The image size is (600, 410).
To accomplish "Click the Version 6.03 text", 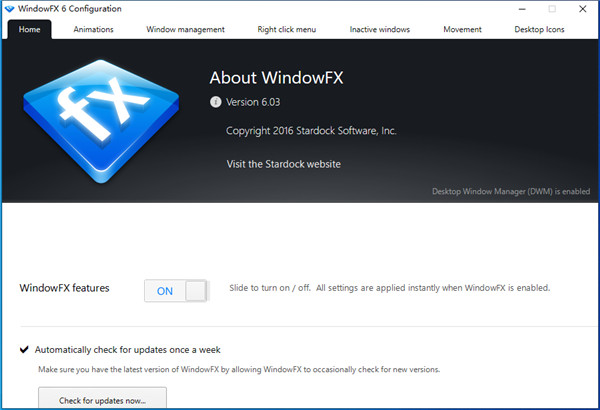I will coord(253,102).
